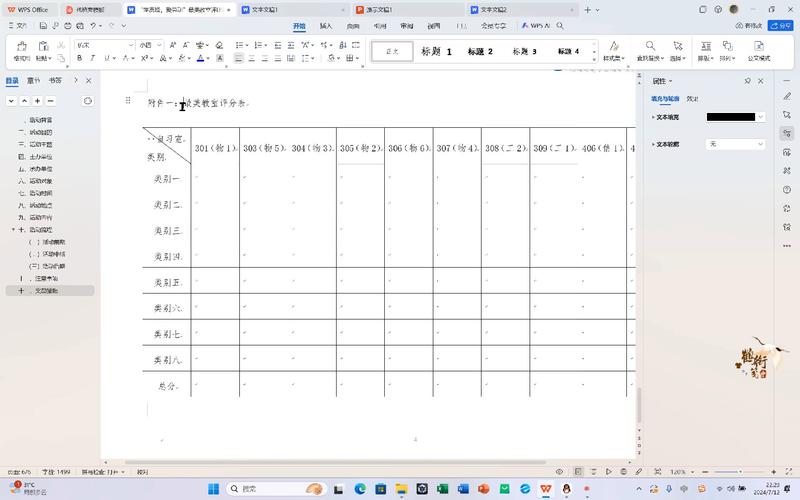Click the help question mark sidebar icon
The width and height of the screenshot is (800, 500).
click(x=787, y=190)
